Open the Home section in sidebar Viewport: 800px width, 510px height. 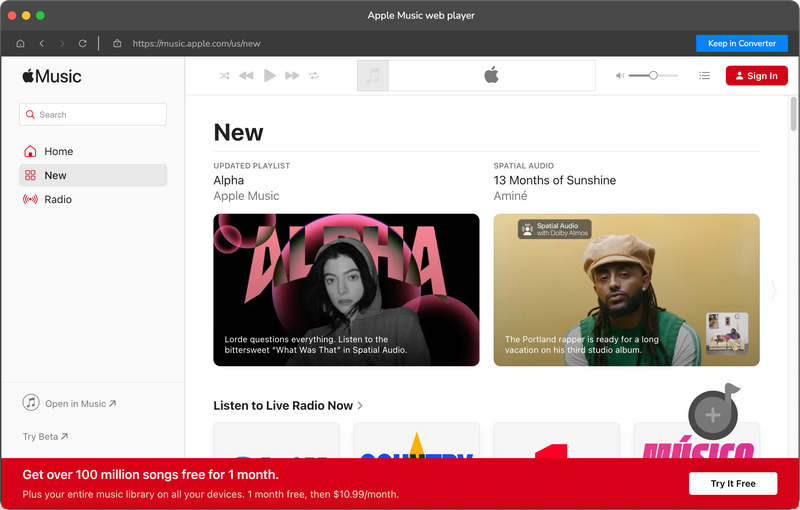point(93,151)
